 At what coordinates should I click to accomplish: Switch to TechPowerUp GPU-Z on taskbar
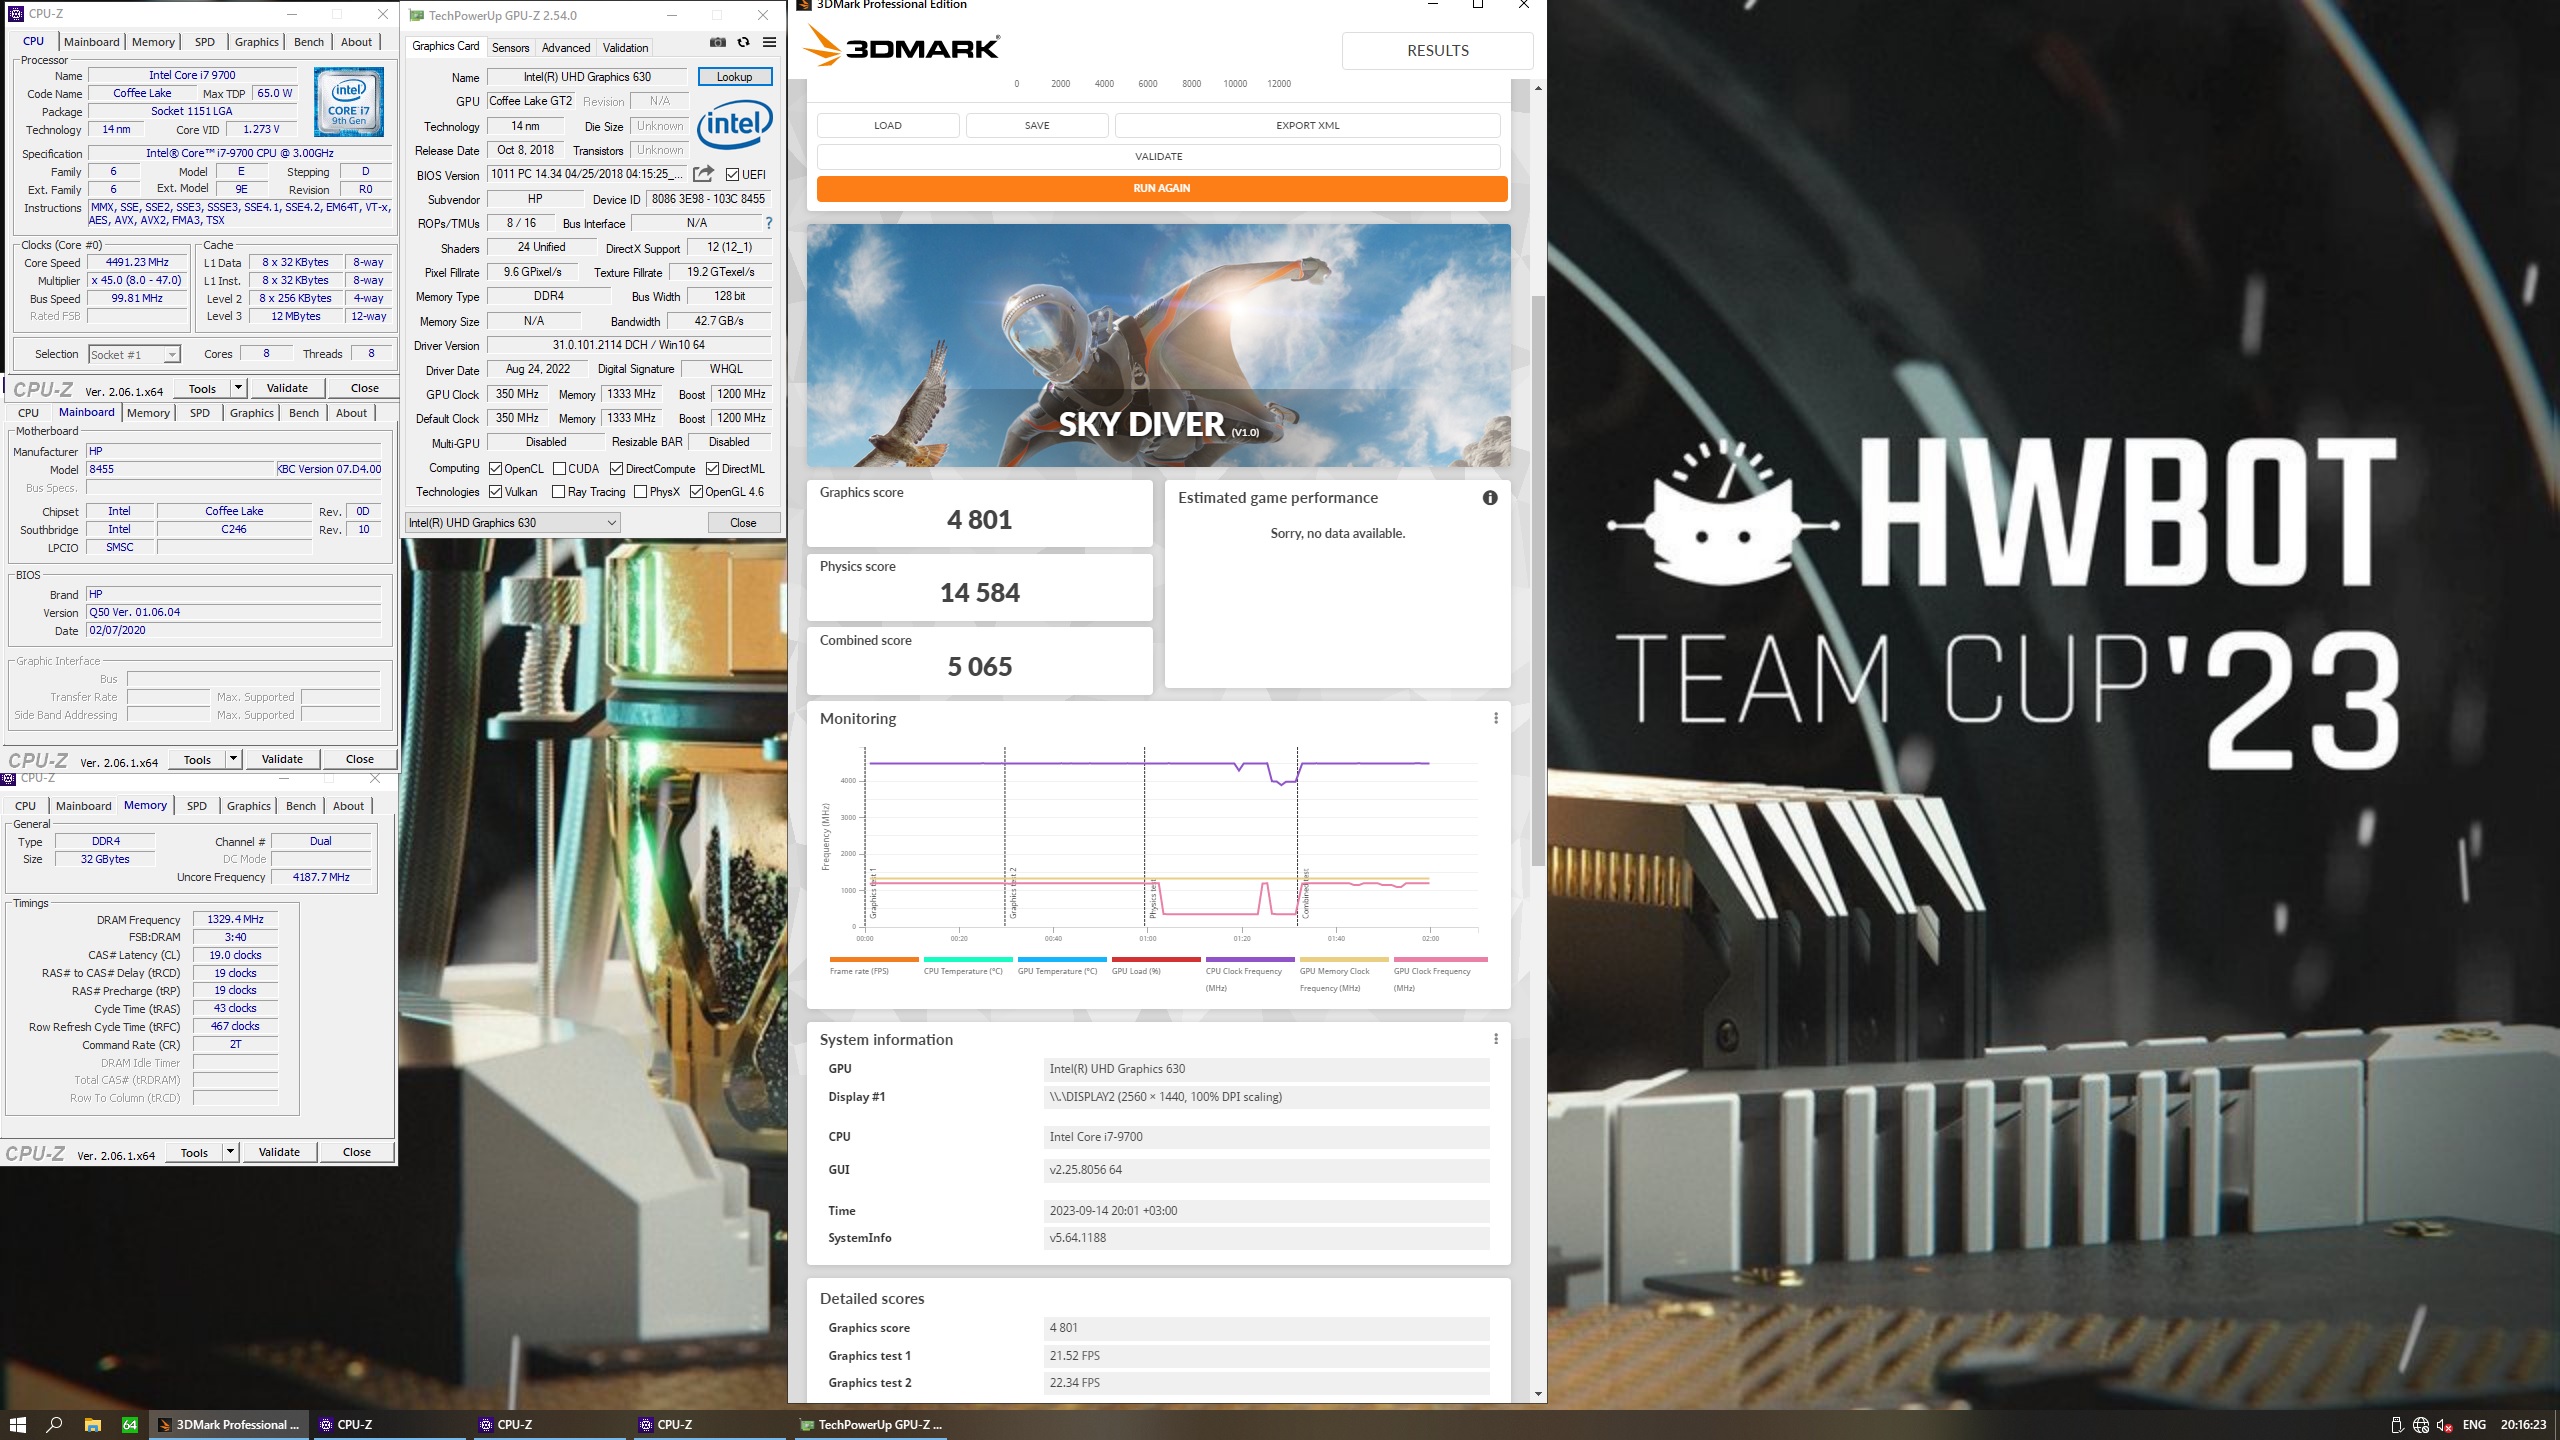click(x=870, y=1425)
